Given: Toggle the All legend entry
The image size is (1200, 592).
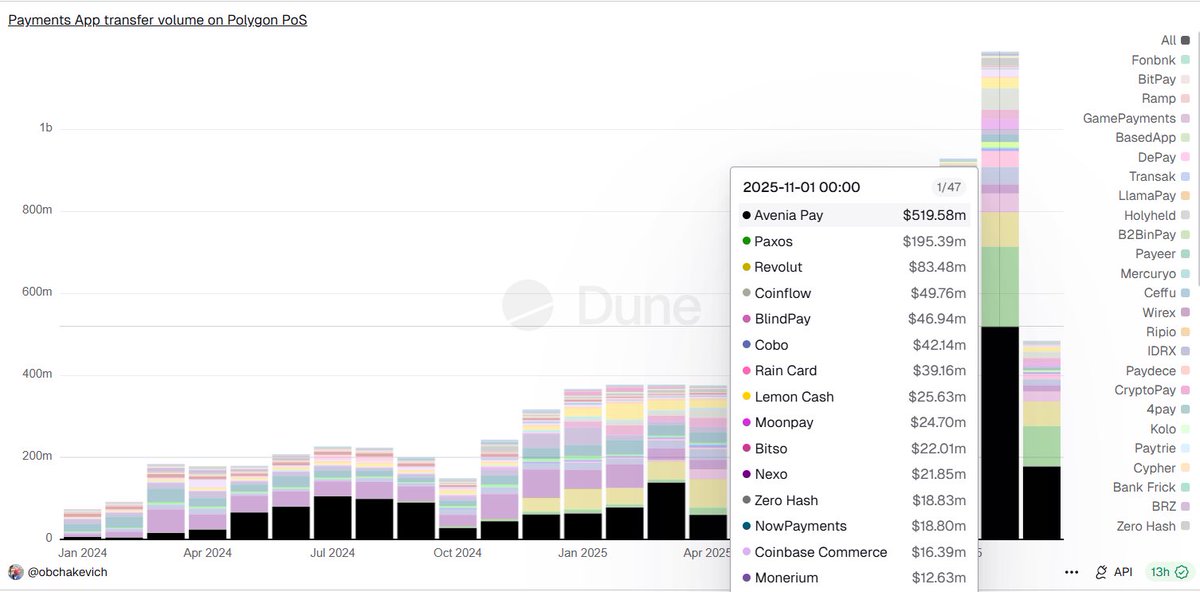Looking at the screenshot, I should pos(1175,41).
